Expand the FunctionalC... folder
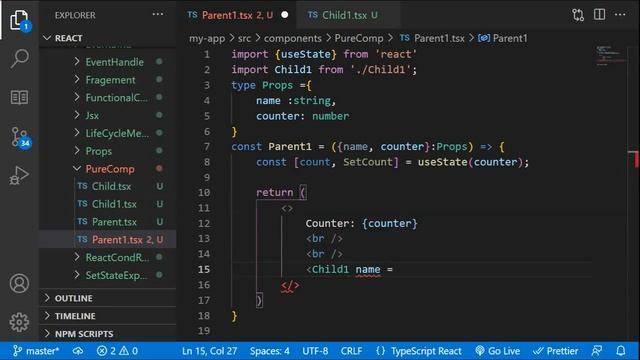Image resolution: width=640 pixels, height=360 pixels. click(116, 98)
